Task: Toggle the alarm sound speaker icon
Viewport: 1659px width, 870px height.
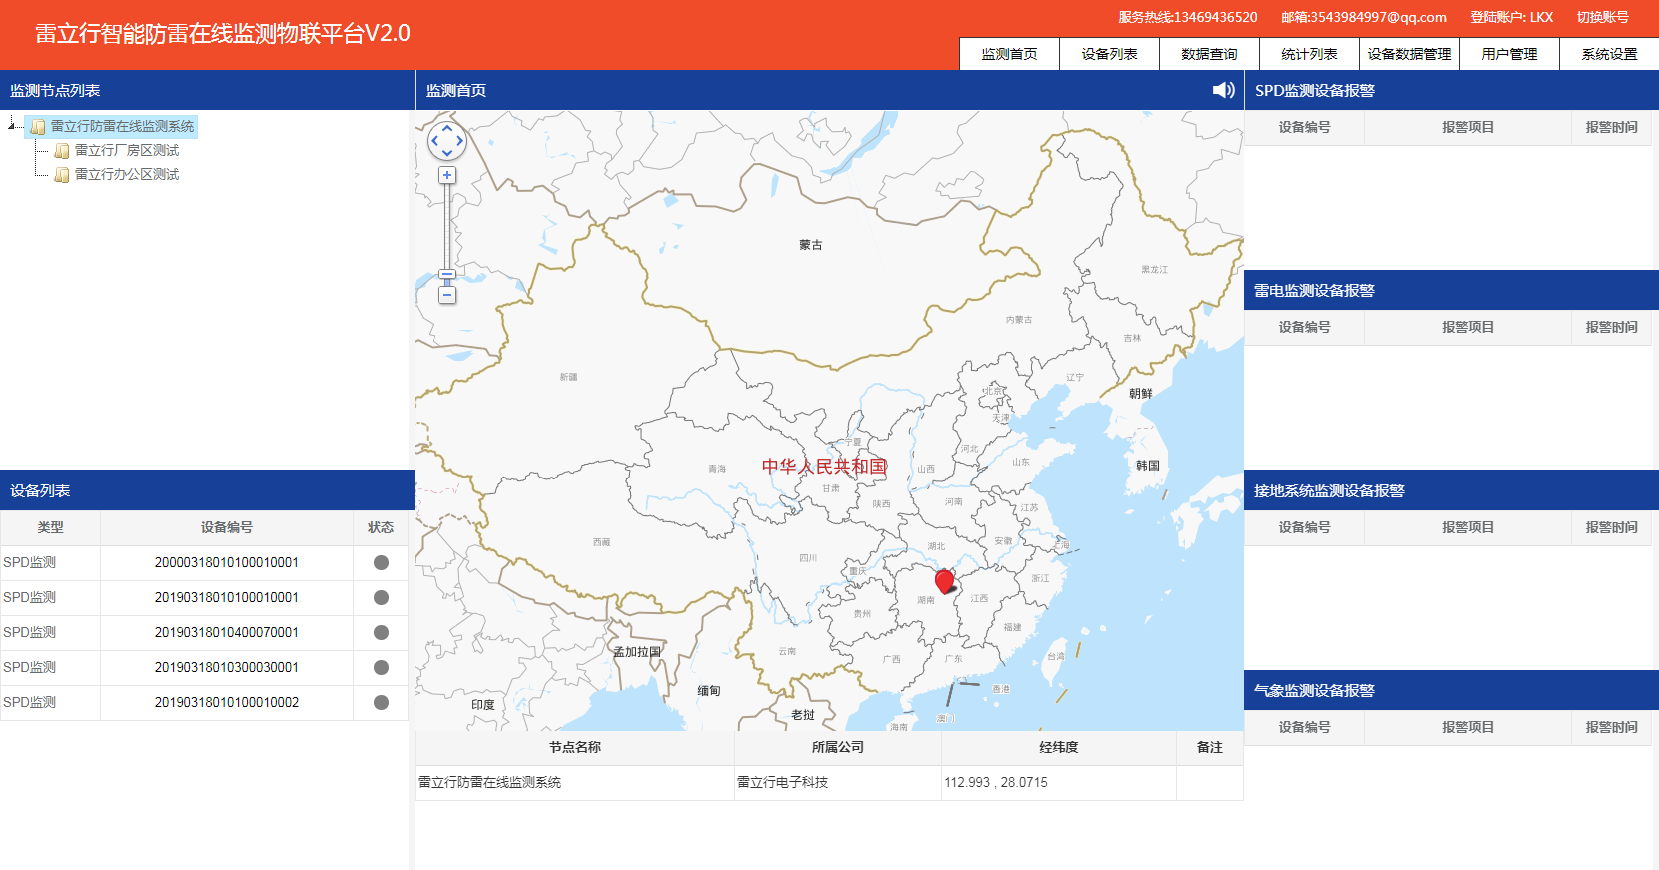Action: [x=1223, y=90]
